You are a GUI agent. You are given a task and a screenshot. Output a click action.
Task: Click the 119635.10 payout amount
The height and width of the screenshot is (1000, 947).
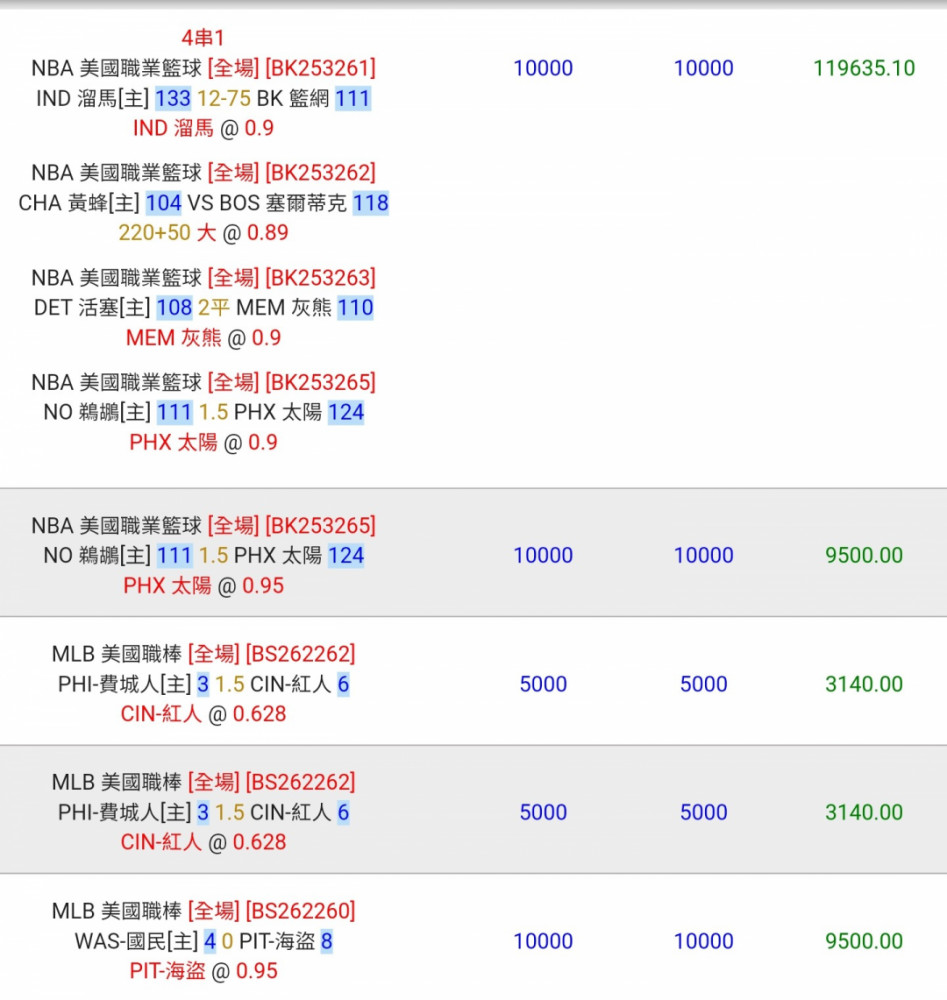(864, 68)
